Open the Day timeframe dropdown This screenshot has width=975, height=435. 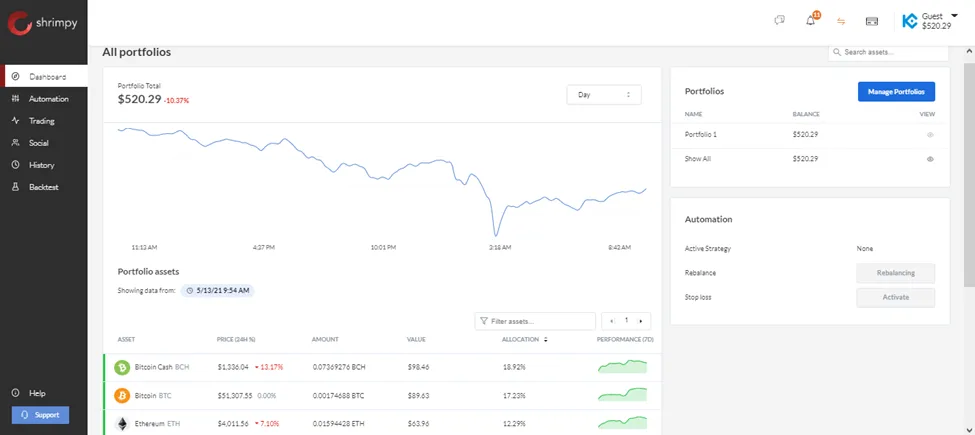(x=604, y=95)
